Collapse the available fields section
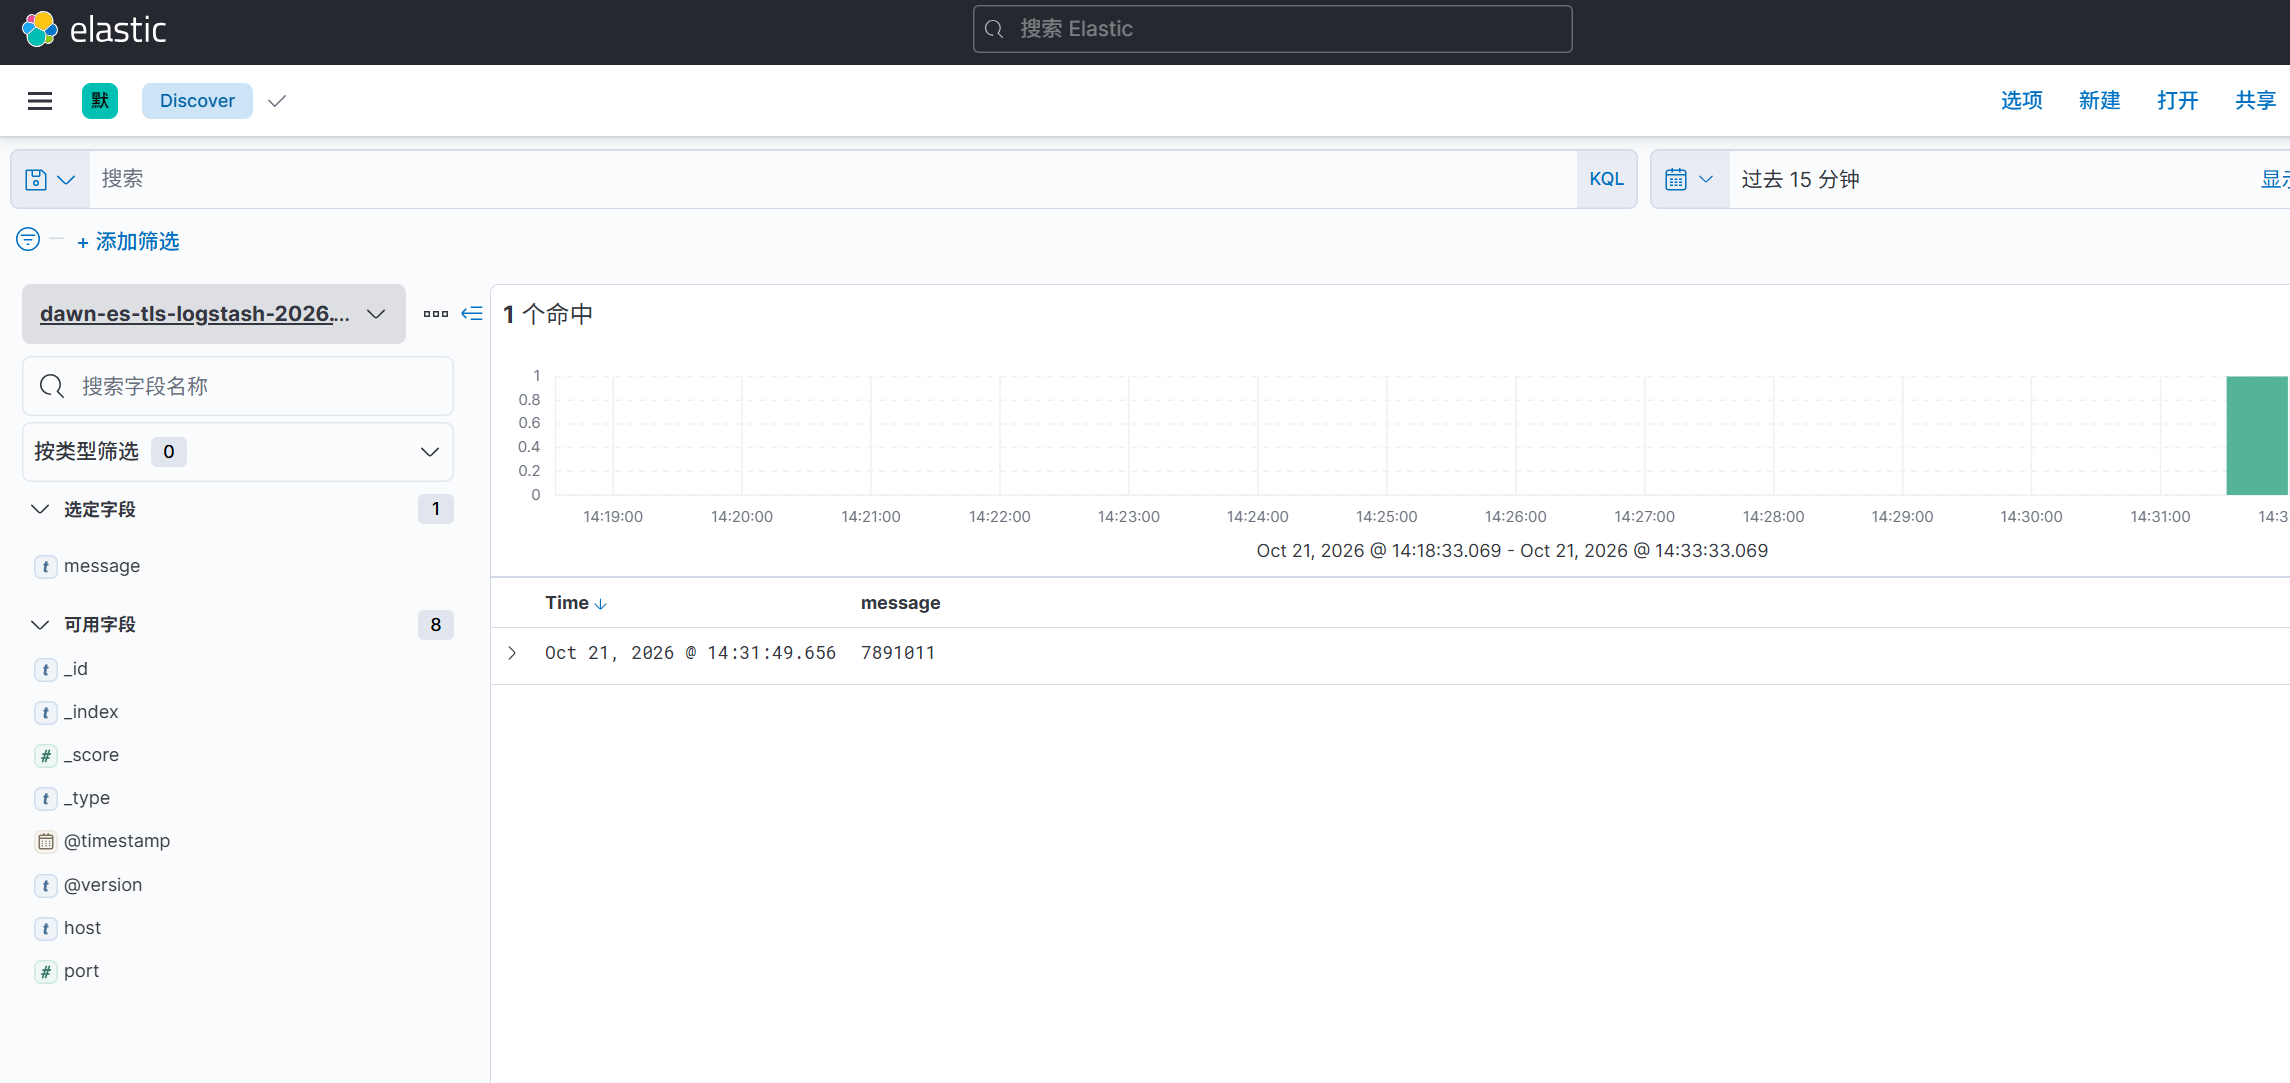This screenshot has height=1083, width=2290. [40, 625]
